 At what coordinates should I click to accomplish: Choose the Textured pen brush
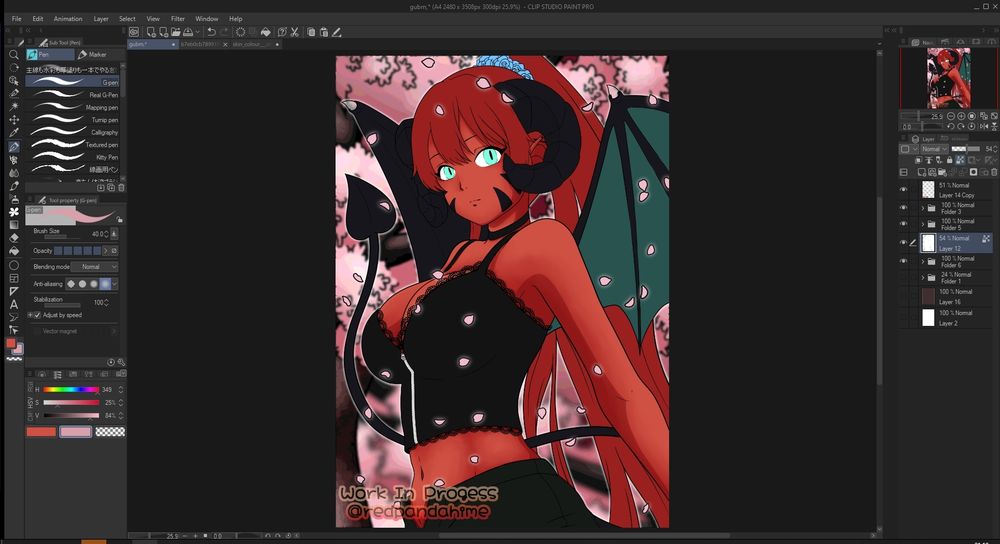tap(72, 144)
